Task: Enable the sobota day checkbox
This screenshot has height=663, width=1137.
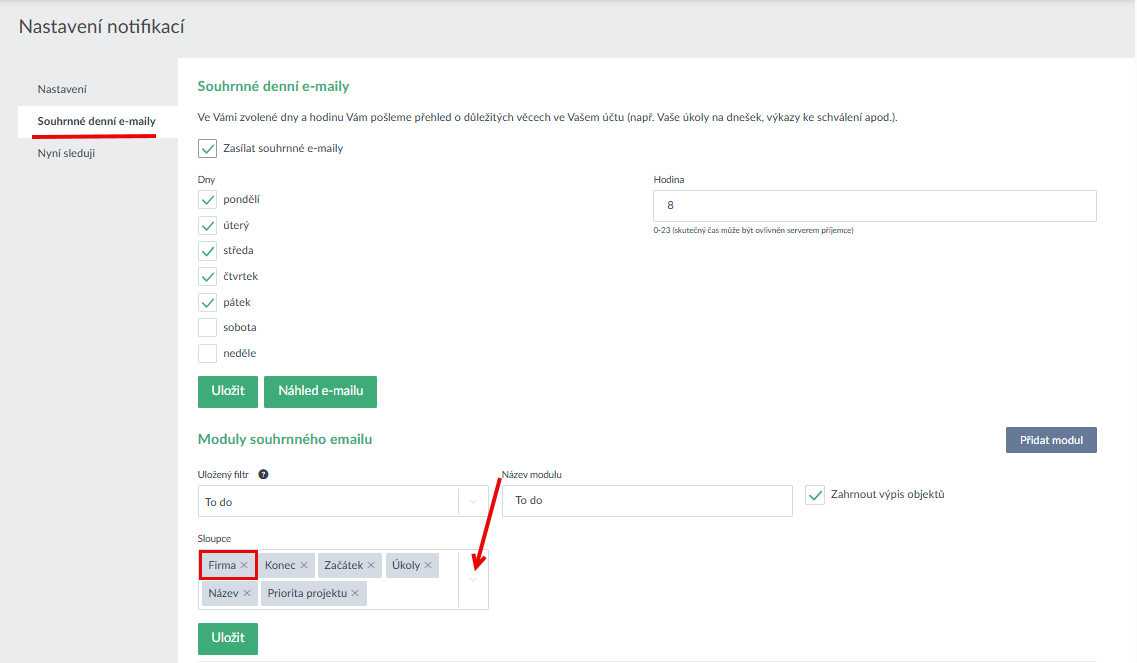Action: click(207, 328)
